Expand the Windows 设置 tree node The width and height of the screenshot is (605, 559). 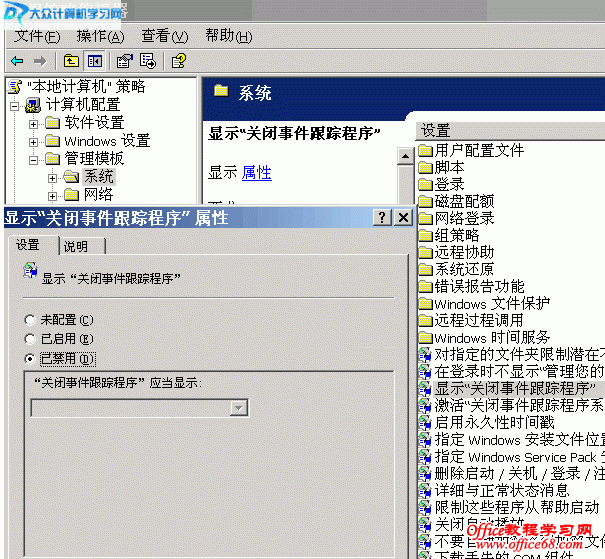(34, 142)
